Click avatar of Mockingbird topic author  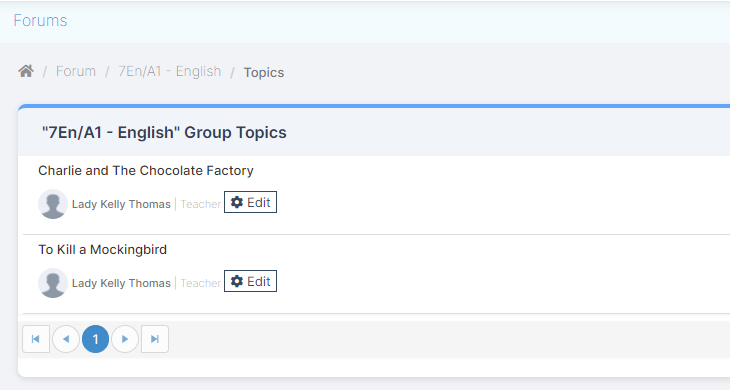click(x=53, y=283)
